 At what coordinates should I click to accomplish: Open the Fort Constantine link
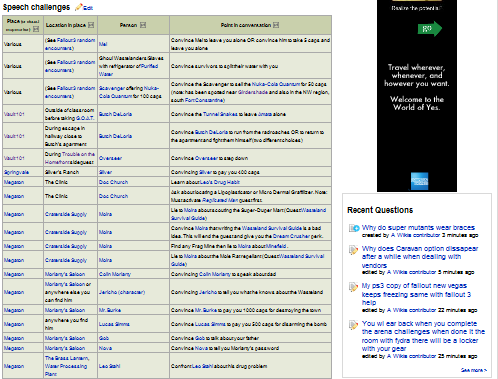point(204,100)
